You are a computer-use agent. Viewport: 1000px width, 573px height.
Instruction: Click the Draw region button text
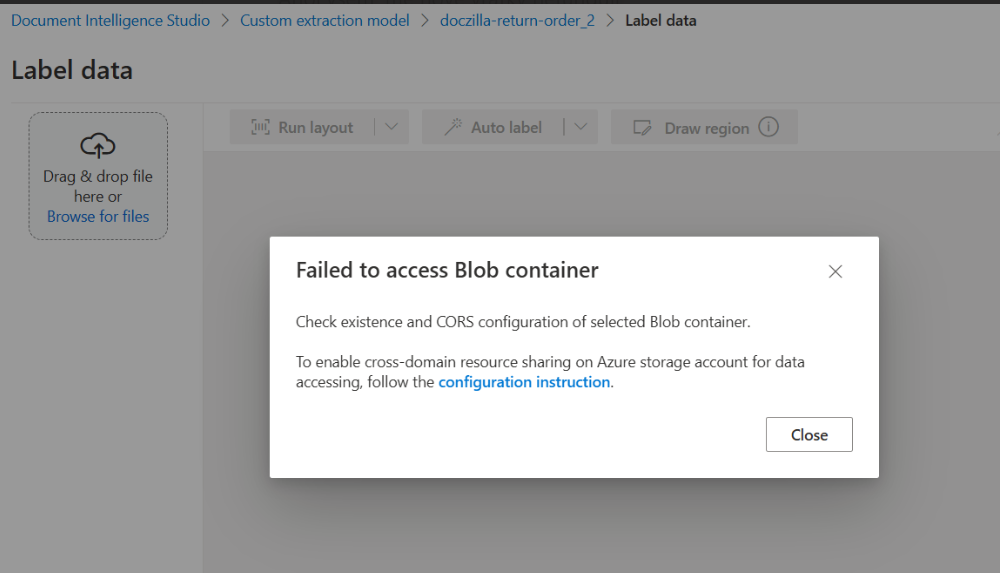pyautogui.click(x=707, y=128)
